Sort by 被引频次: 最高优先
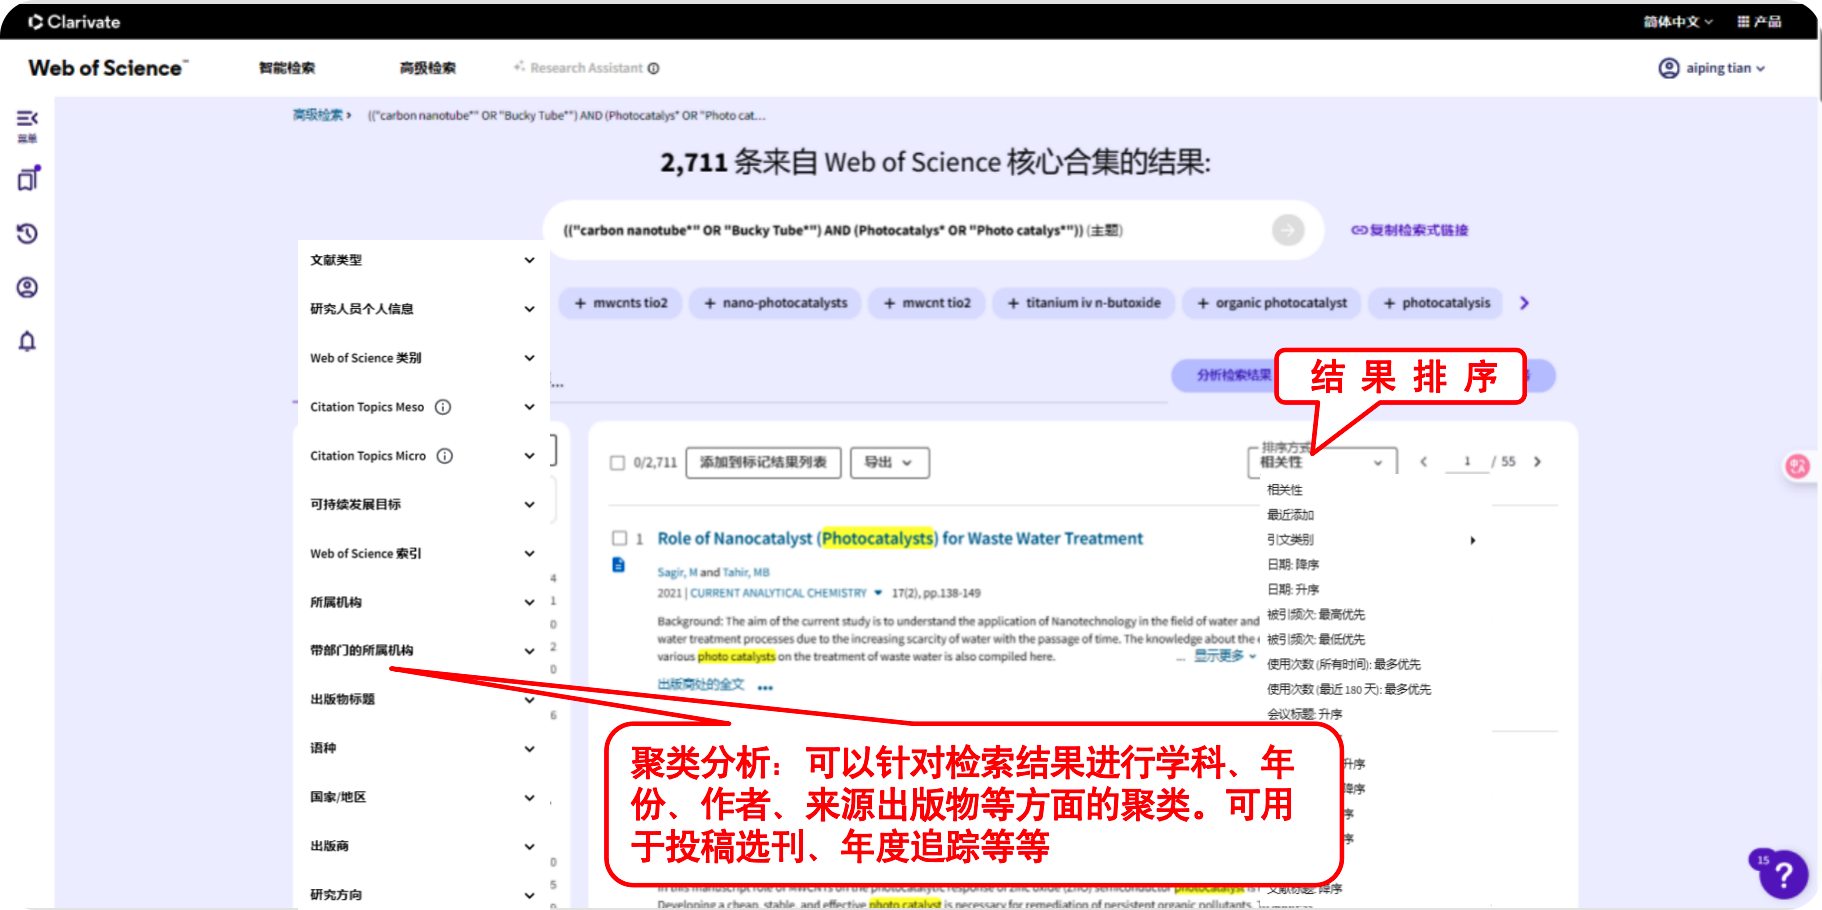This screenshot has height=910, width=1822. (x=1315, y=615)
